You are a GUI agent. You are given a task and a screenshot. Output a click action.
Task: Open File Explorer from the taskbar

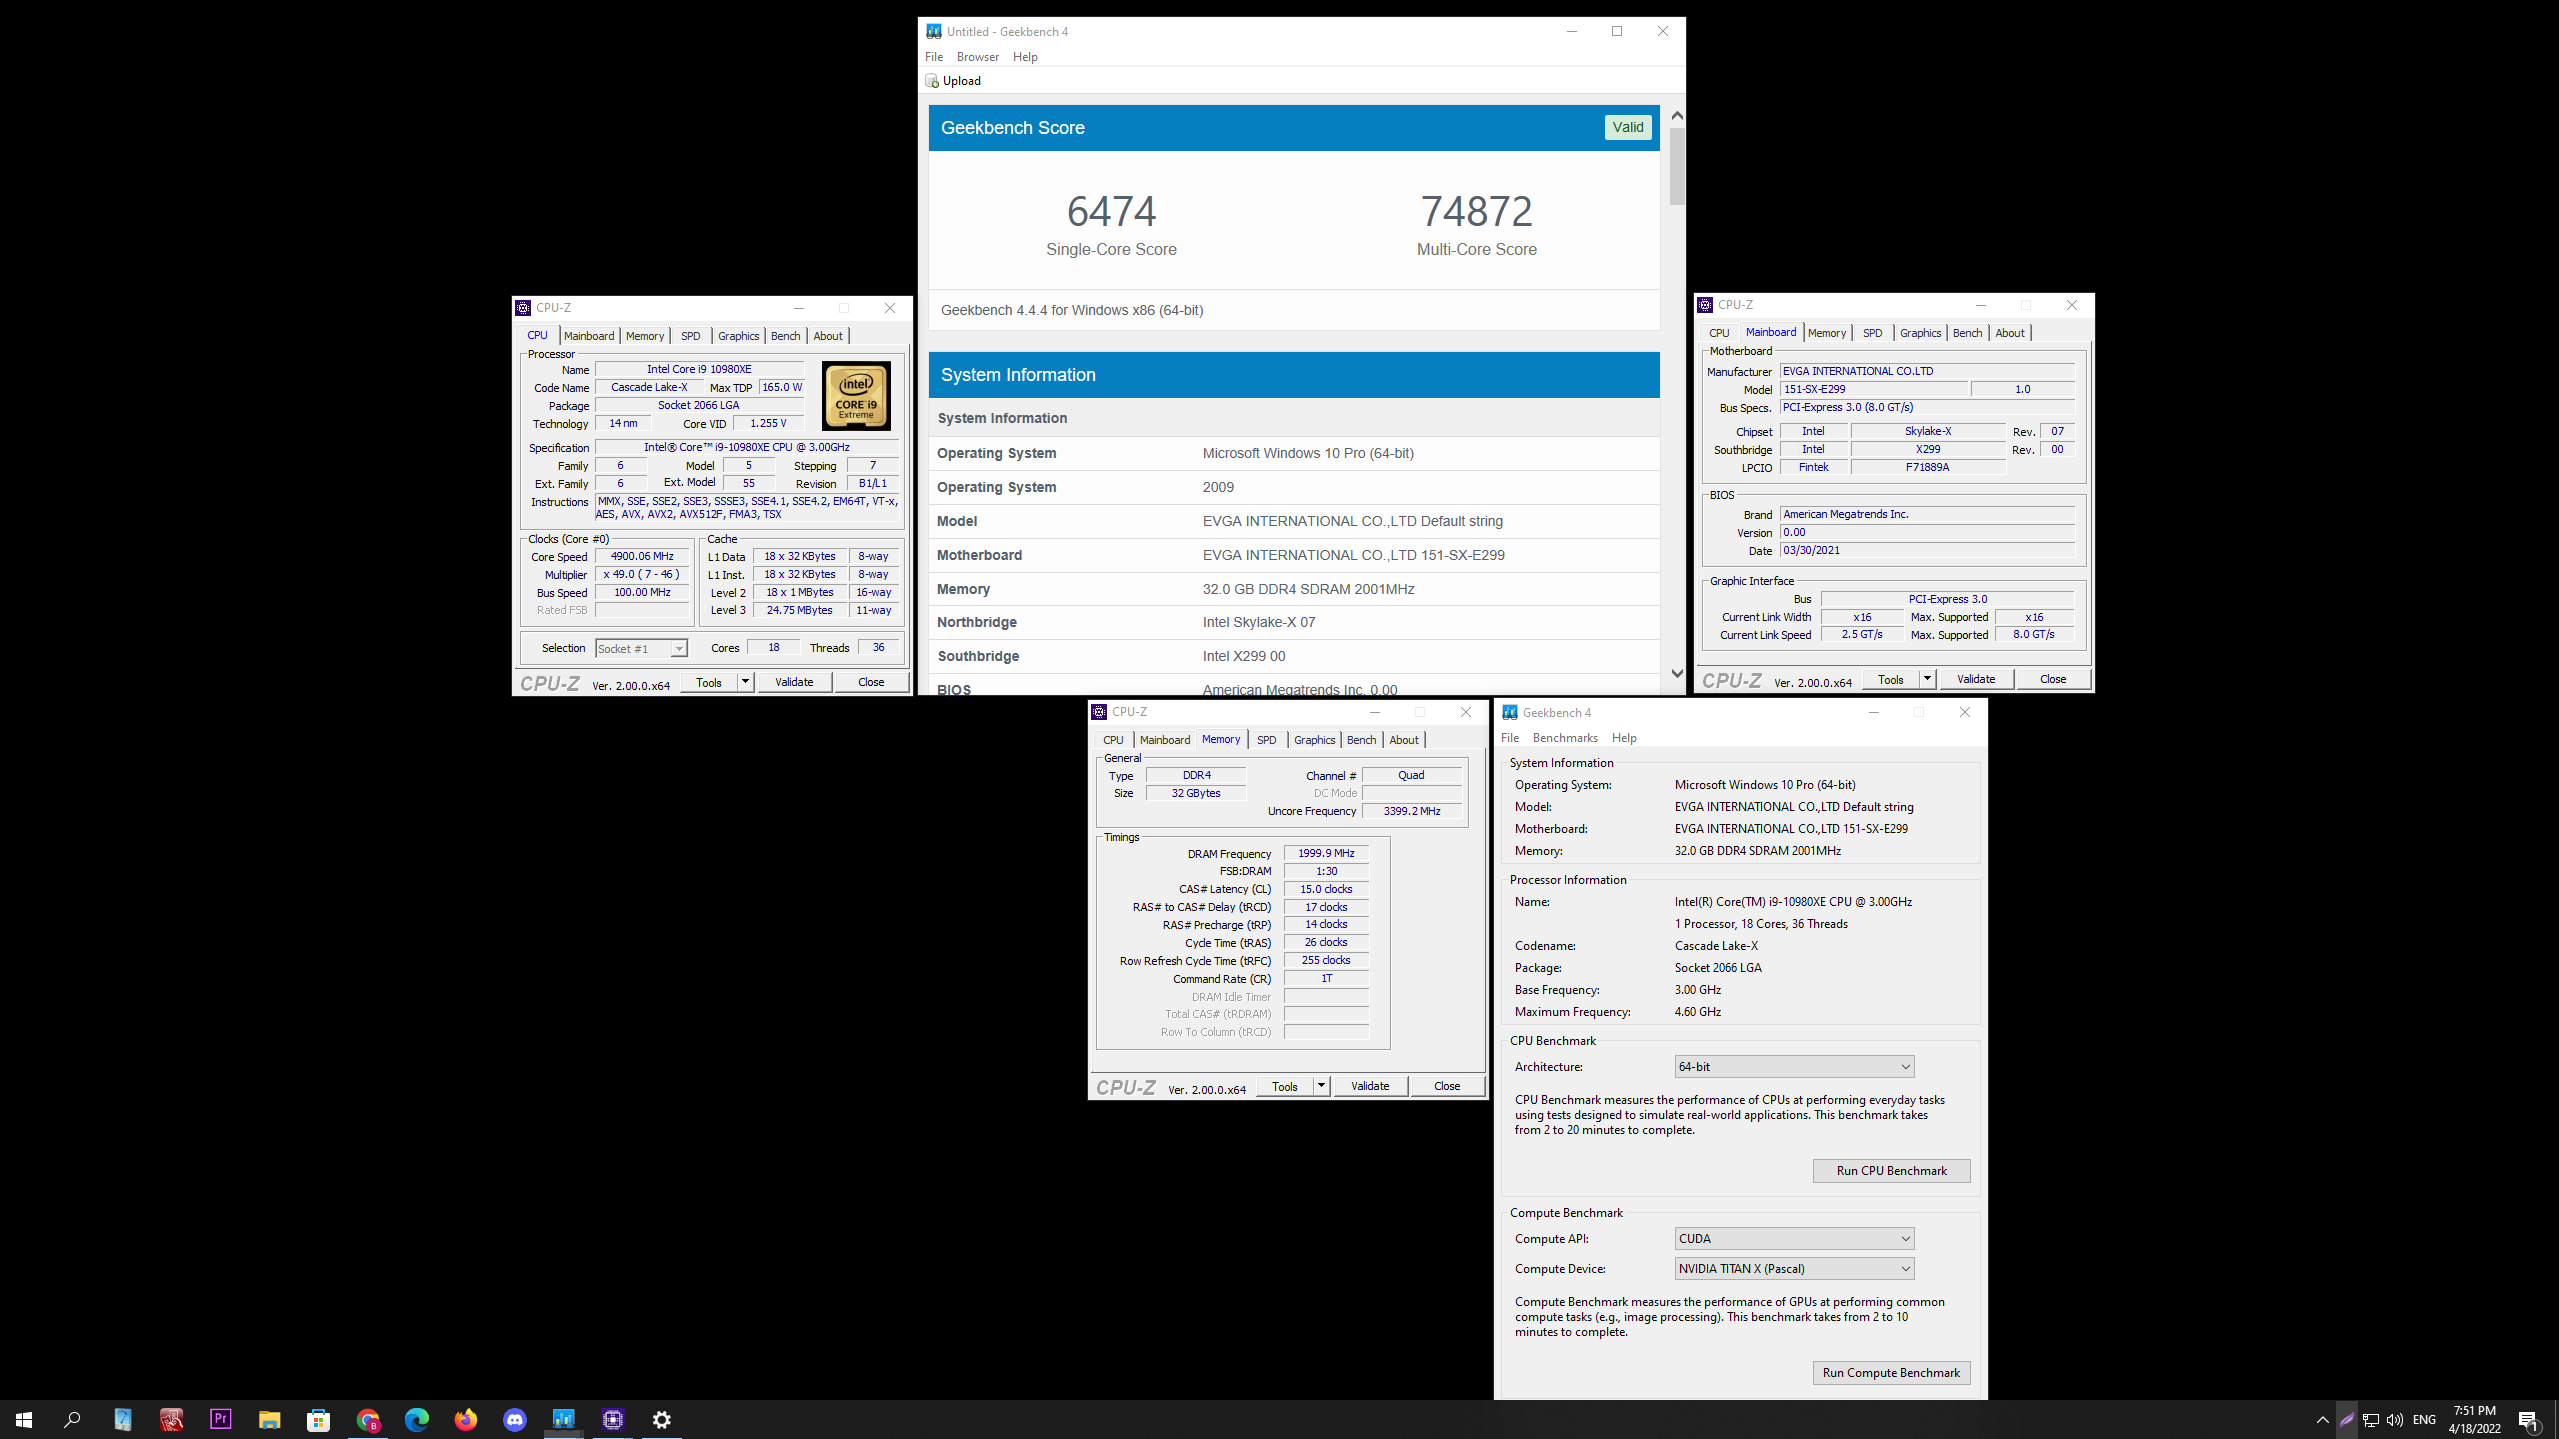[x=270, y=1419]
